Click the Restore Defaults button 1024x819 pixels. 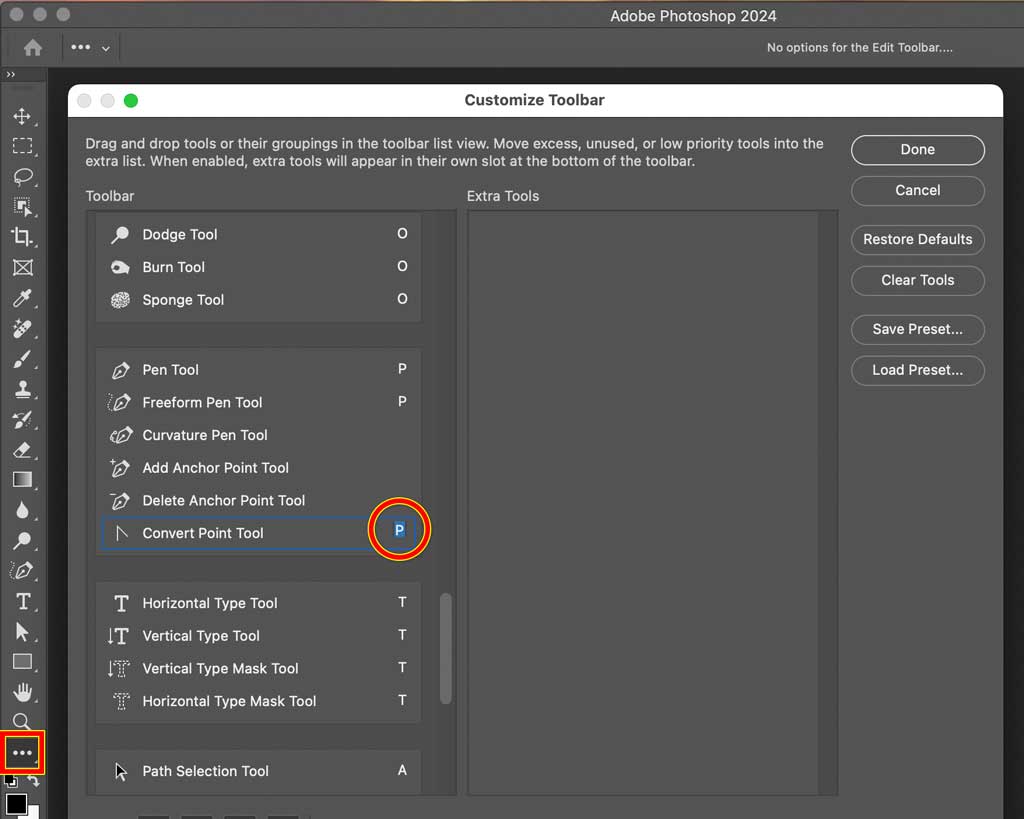[917, 240]
